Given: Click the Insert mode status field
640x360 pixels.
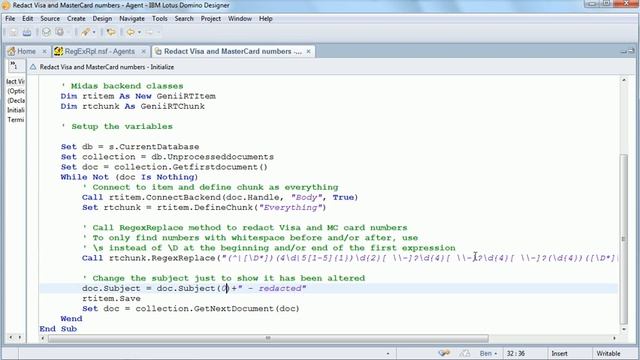Looking at the screenshot, I should tap(559, 353).
